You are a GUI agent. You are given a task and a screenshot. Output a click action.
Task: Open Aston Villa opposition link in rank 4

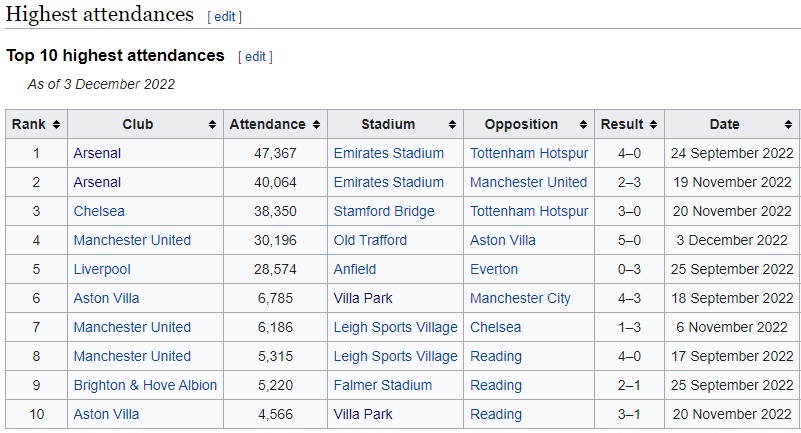click(503, 240)
